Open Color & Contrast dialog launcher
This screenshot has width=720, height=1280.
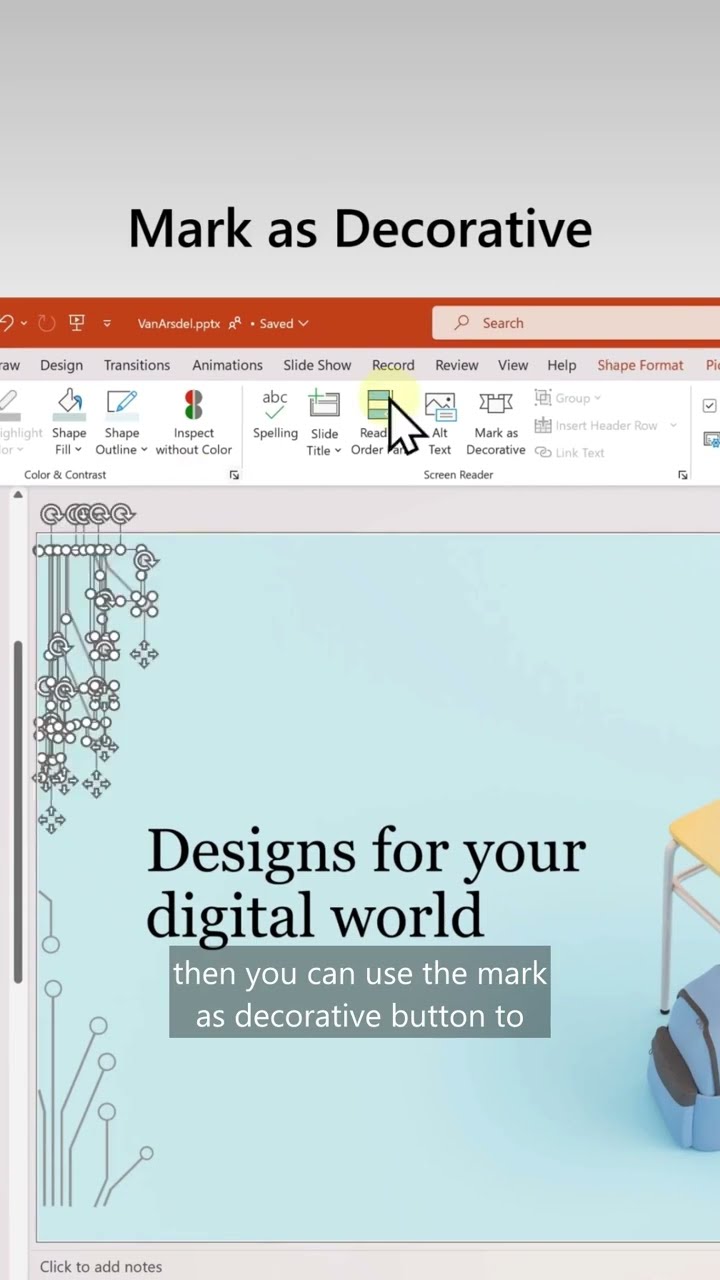[234, 475]
